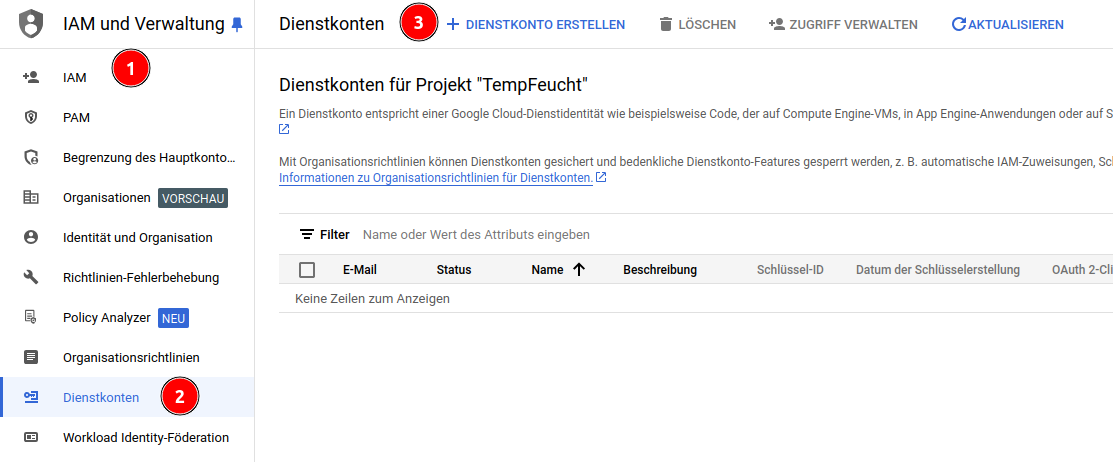Open IAM in the sidebar menu

pyautogui.click(x=75, y=77)
